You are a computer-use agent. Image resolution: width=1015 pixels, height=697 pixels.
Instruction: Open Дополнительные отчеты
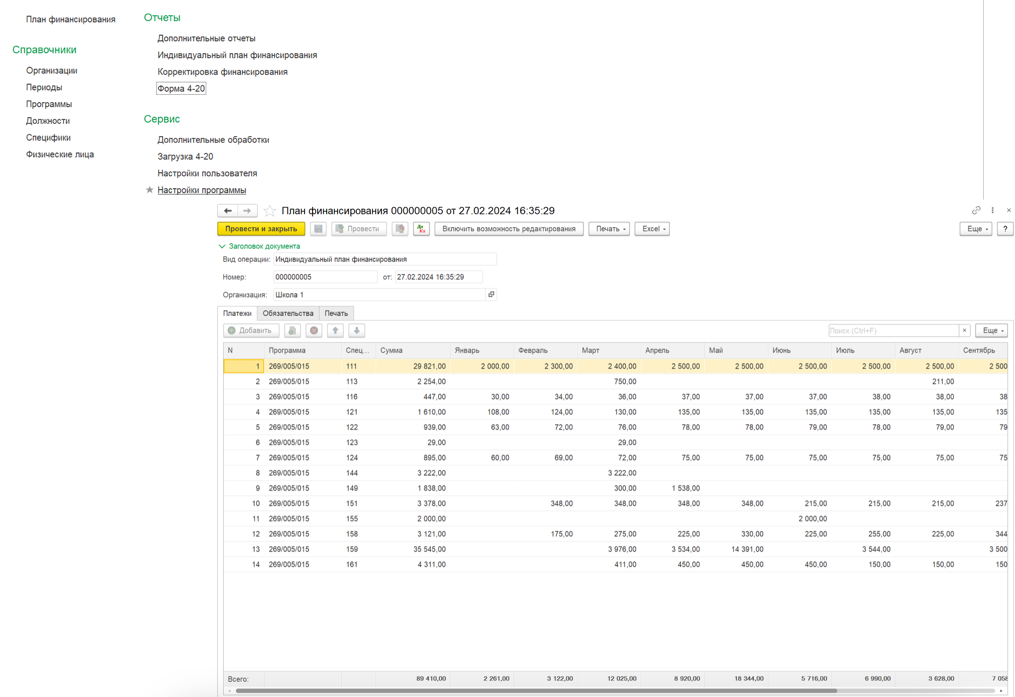[206, 39]
